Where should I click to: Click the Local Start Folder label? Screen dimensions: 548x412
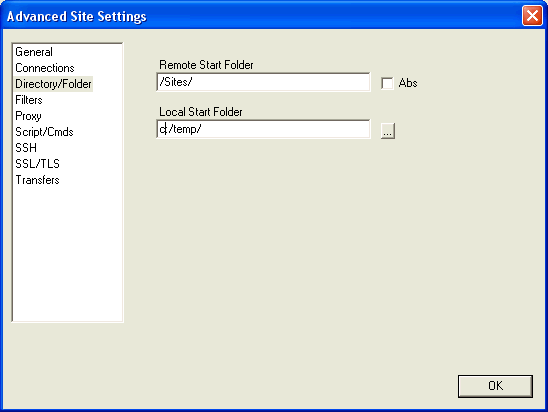(201, 112)
